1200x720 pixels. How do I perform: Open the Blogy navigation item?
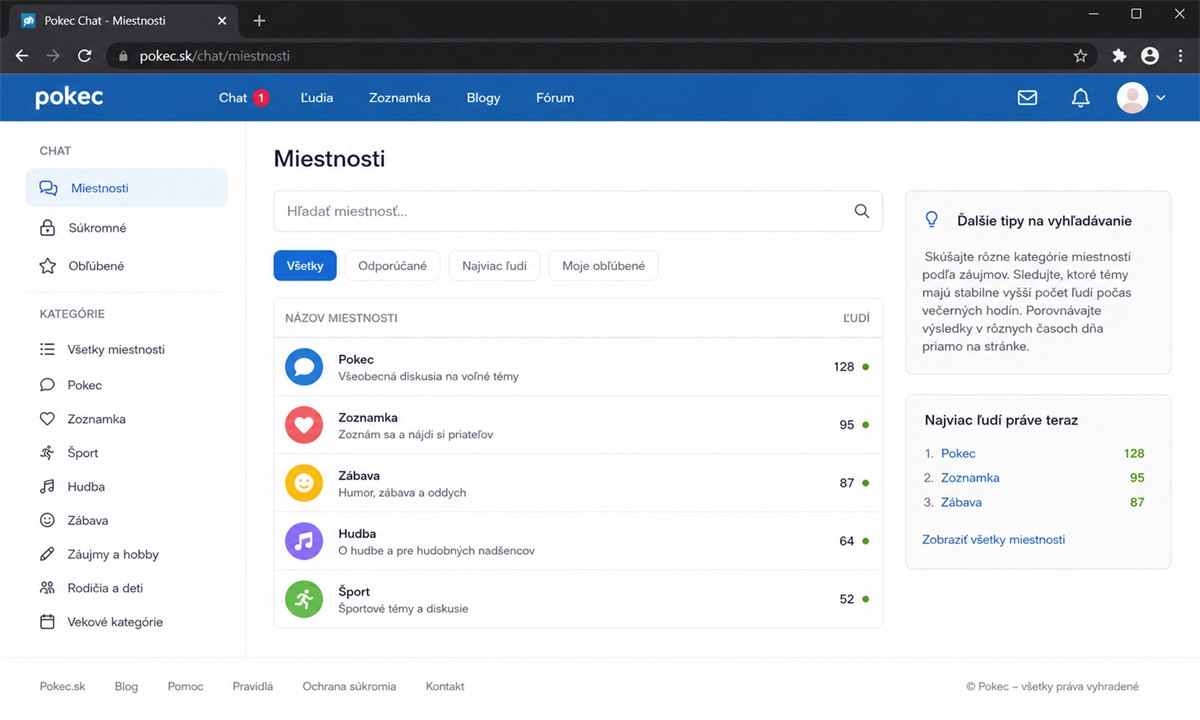click(483, 98)
